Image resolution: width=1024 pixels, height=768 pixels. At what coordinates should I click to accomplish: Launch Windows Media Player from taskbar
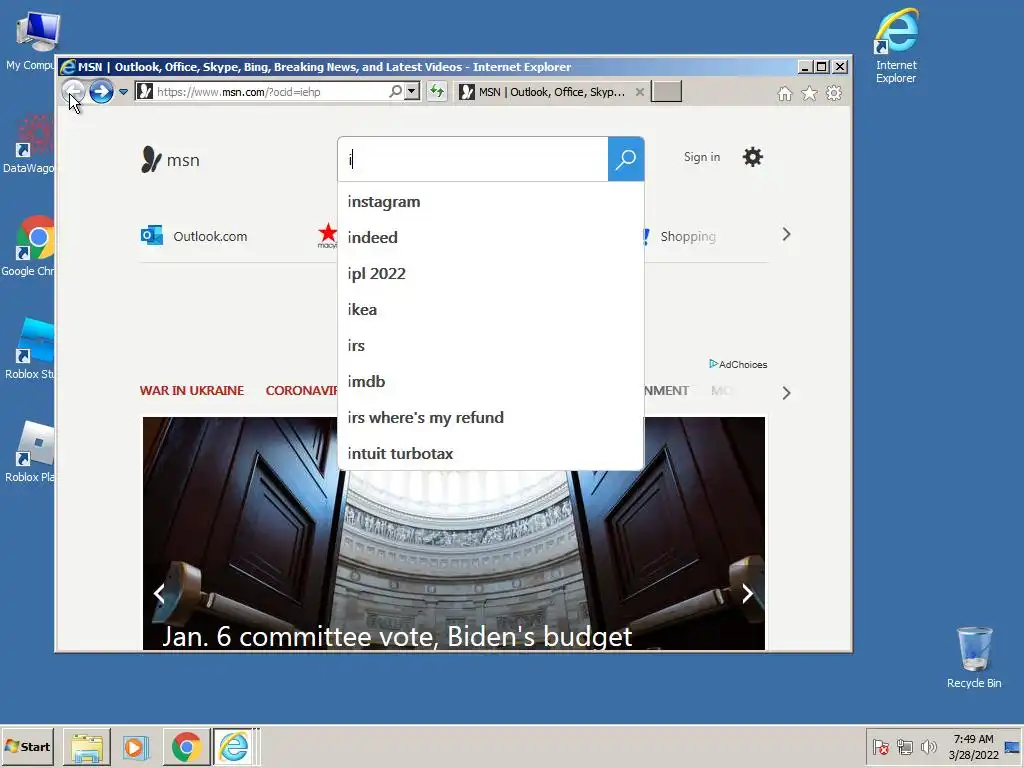[x=136, y=746]
